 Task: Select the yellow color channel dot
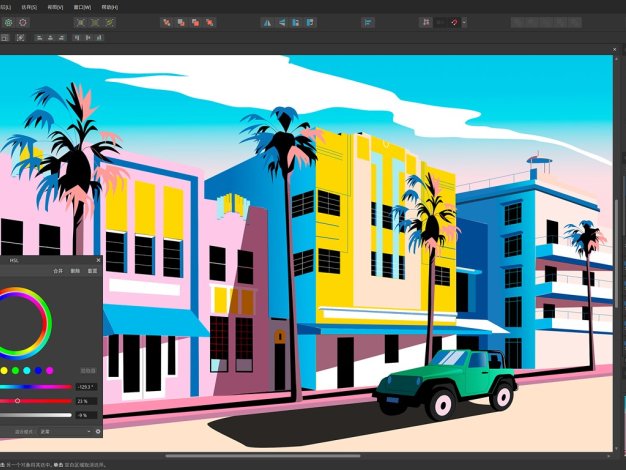(x=4, y=371)
